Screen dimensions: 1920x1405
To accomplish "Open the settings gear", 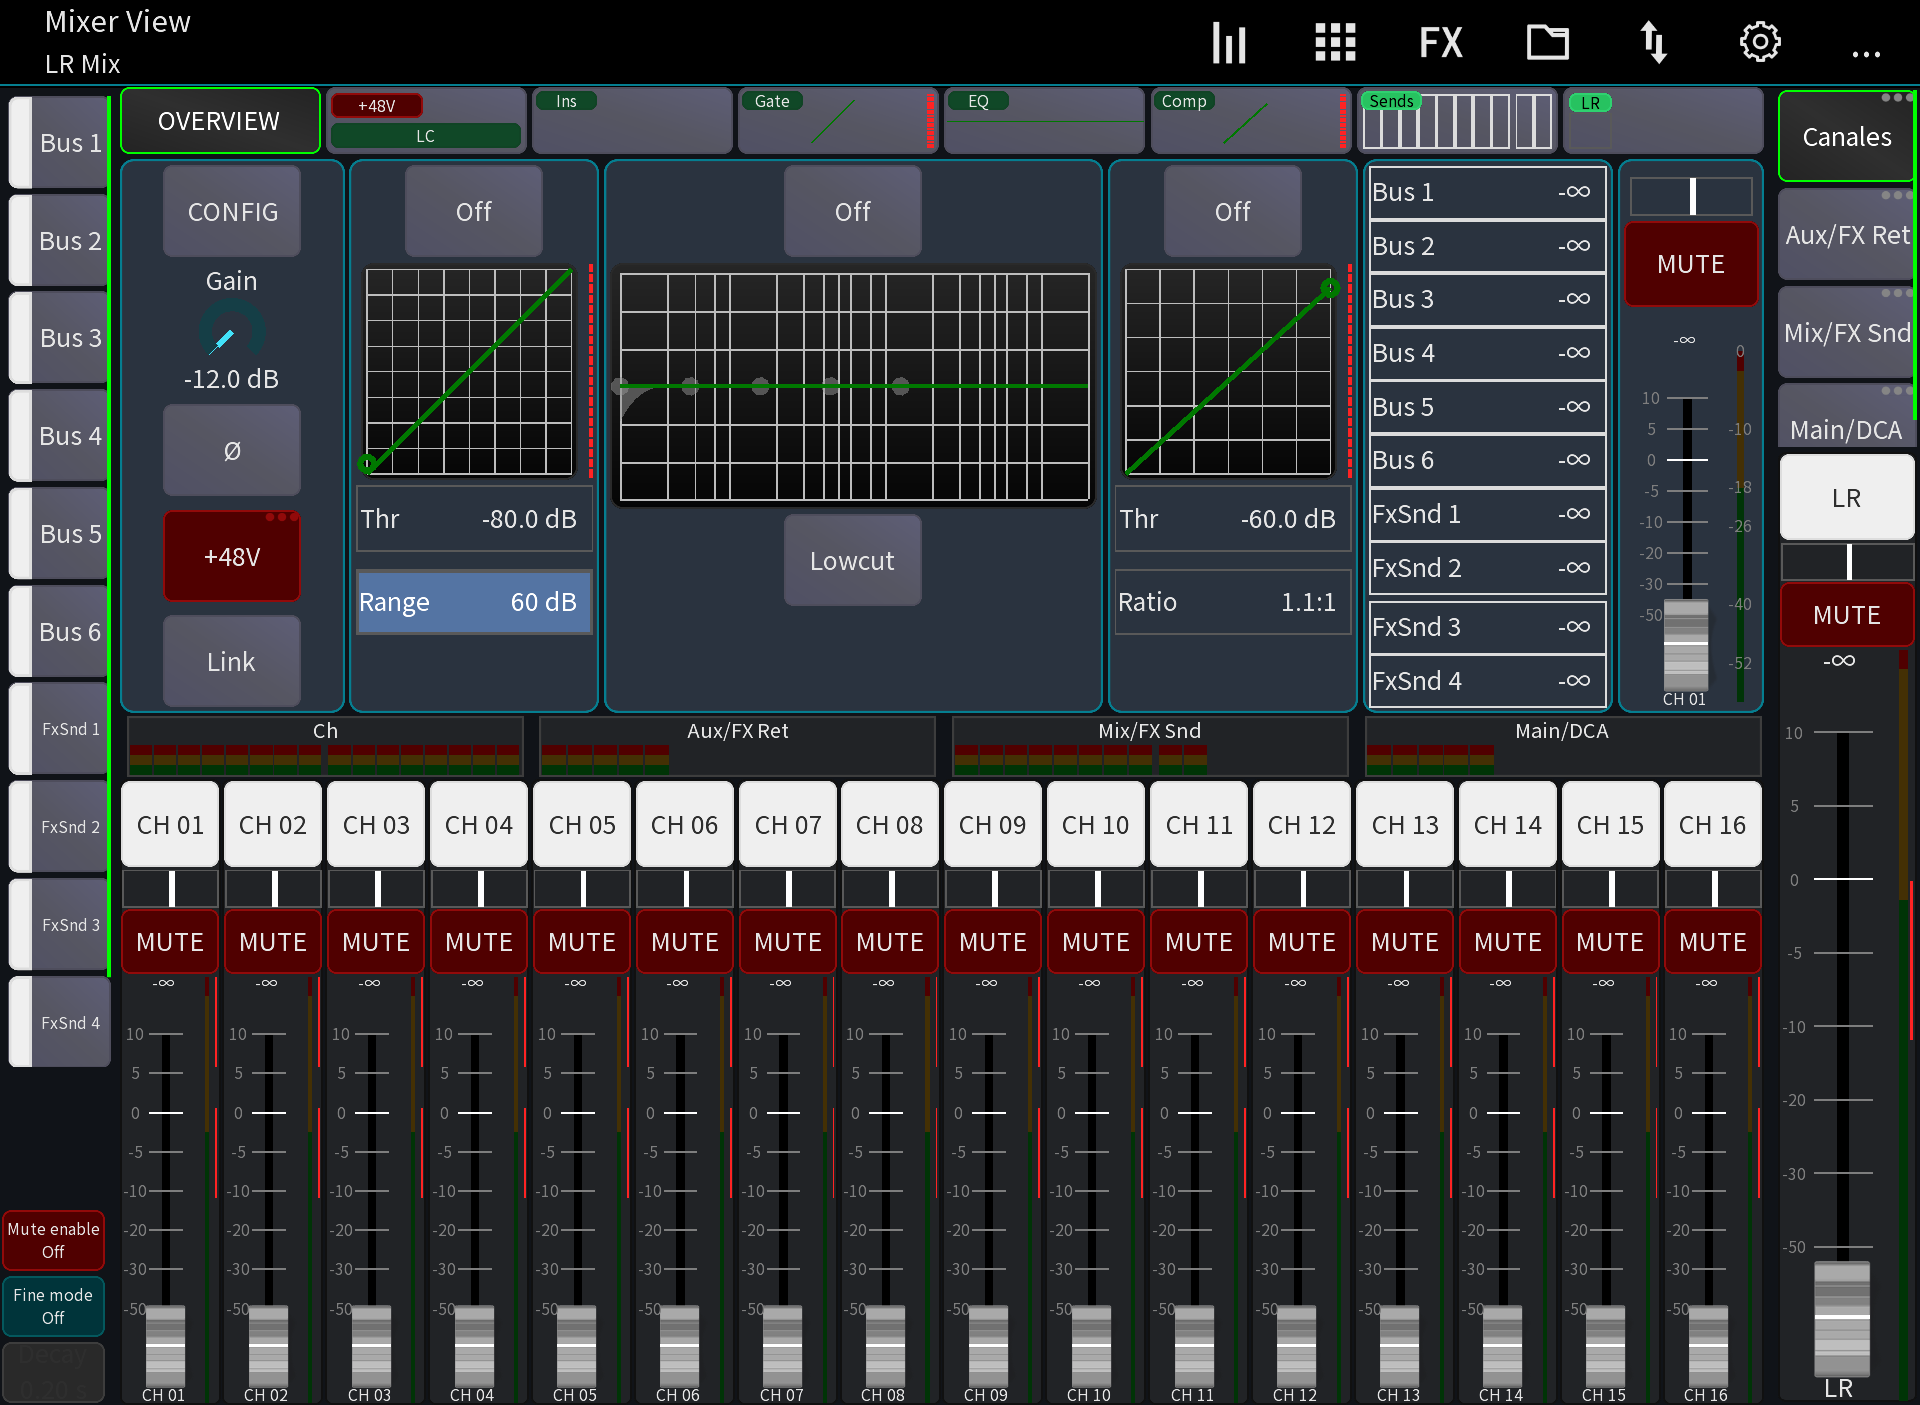I will [x=1760, y=42].
